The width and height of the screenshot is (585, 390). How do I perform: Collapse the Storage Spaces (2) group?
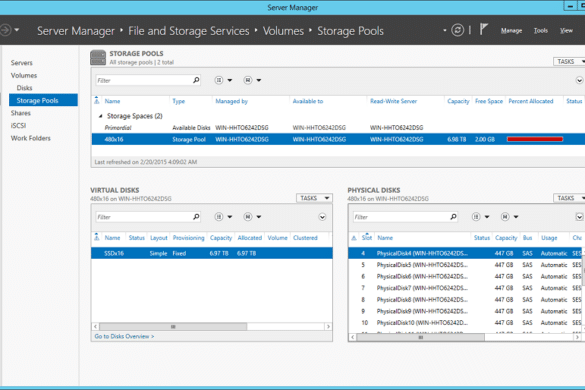100,116
